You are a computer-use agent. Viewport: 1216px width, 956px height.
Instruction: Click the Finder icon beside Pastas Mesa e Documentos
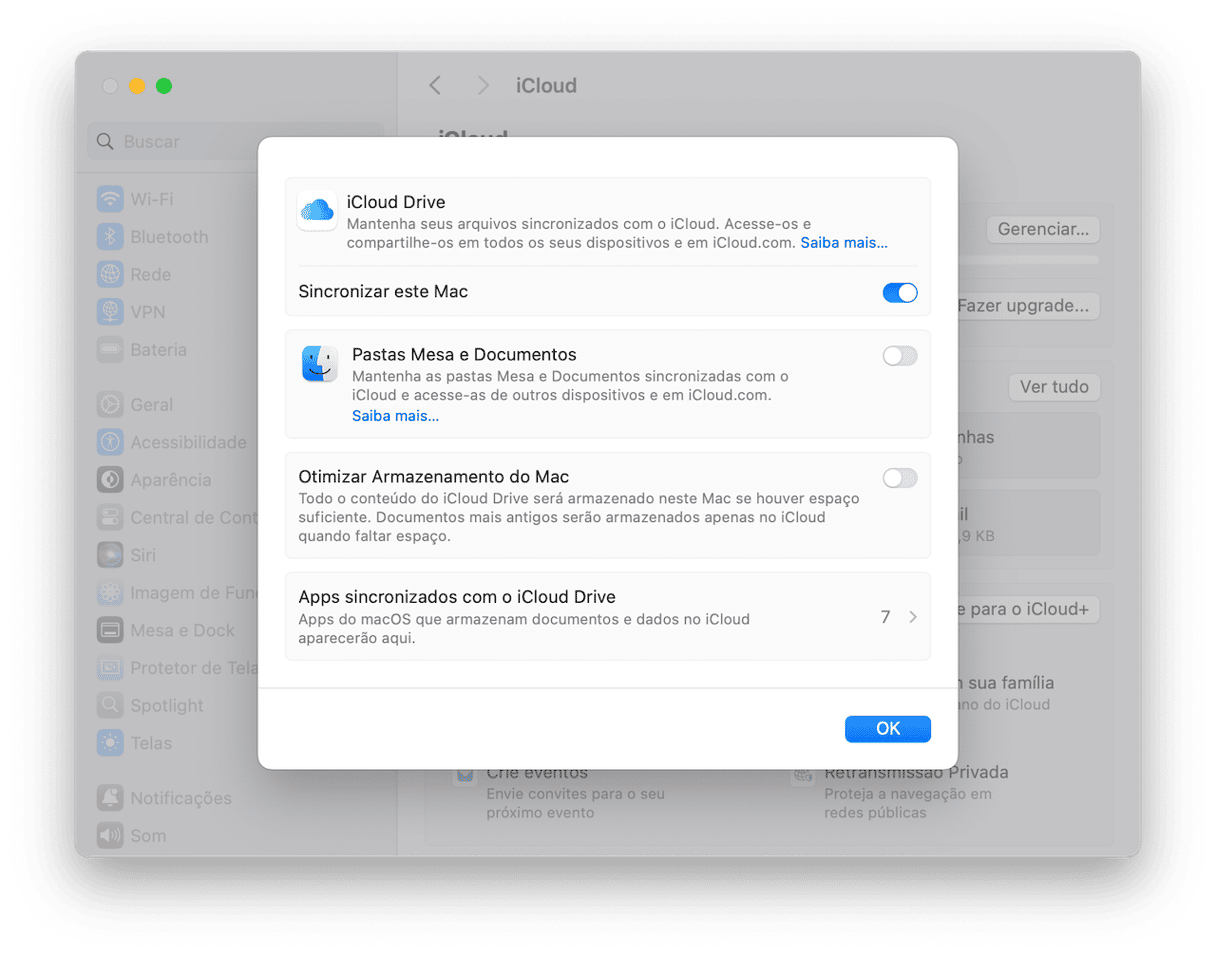(x=320, y=364)
